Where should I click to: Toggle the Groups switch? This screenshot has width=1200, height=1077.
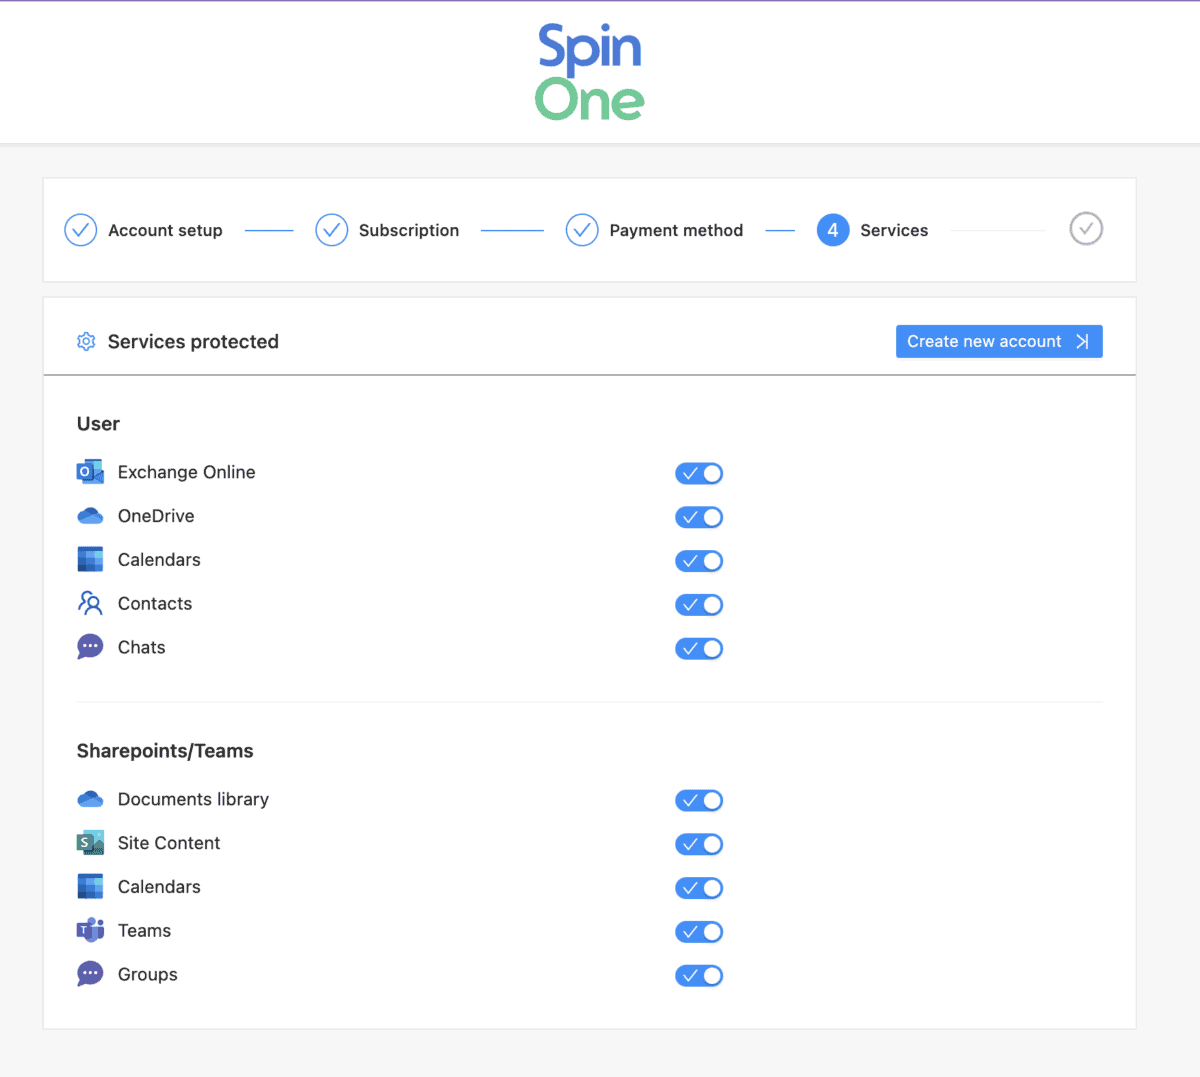click(699, 975)
